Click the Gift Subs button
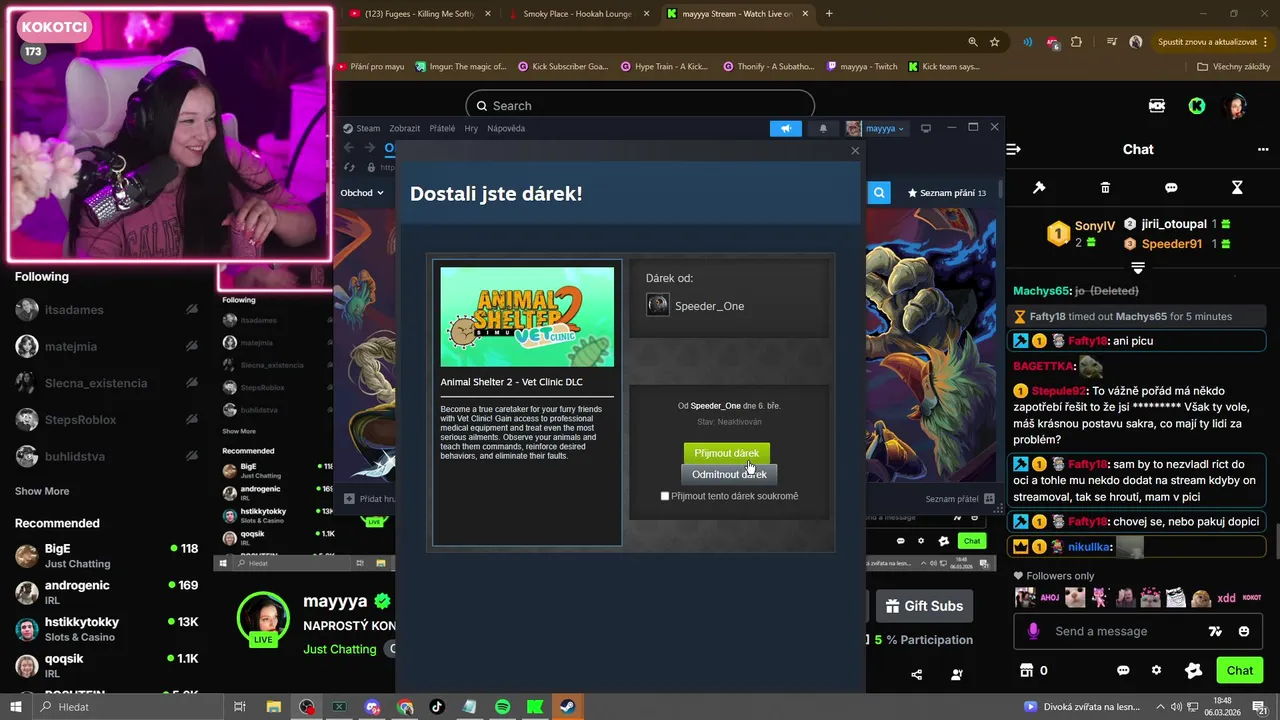 [924, 606]
